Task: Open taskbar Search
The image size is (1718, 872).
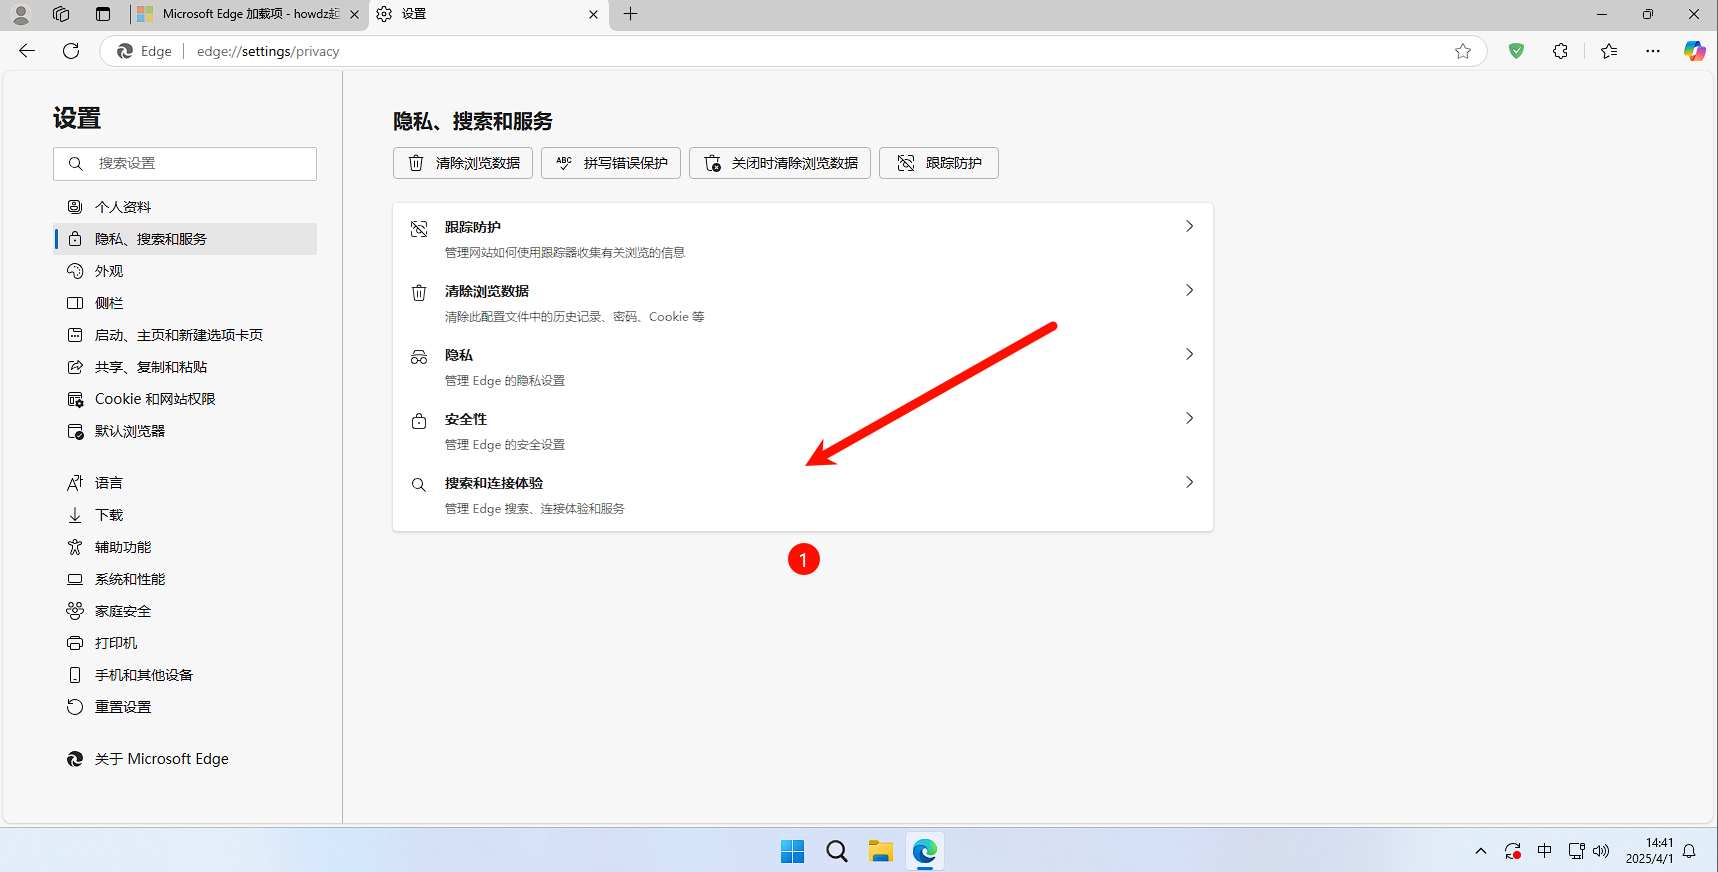Action: pos(837,851)
